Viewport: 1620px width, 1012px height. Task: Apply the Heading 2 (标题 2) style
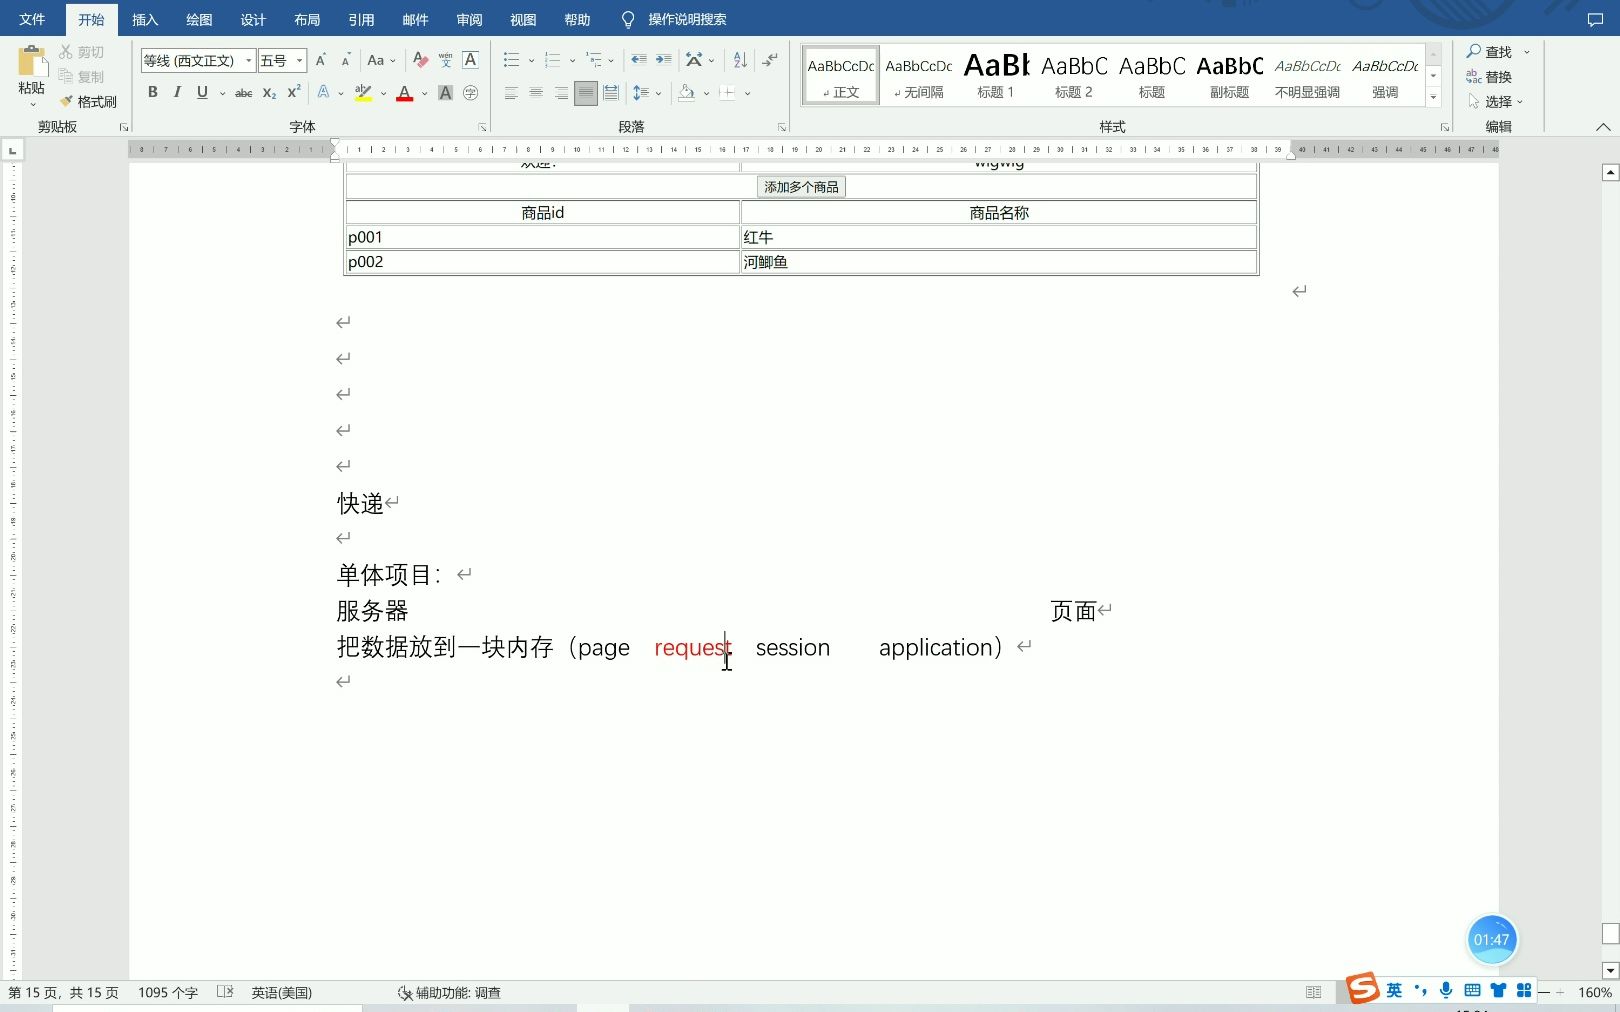point(1074,75)
